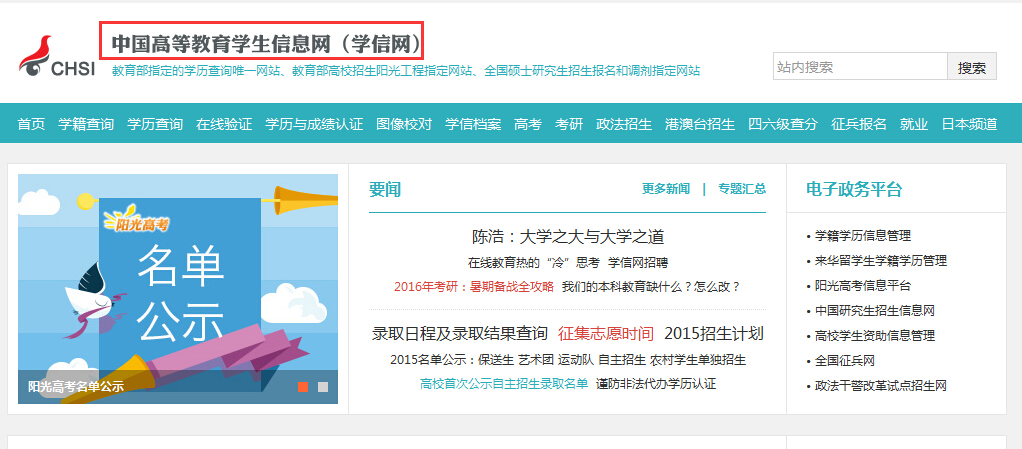Go to 首页 in navigation bar

31,124
